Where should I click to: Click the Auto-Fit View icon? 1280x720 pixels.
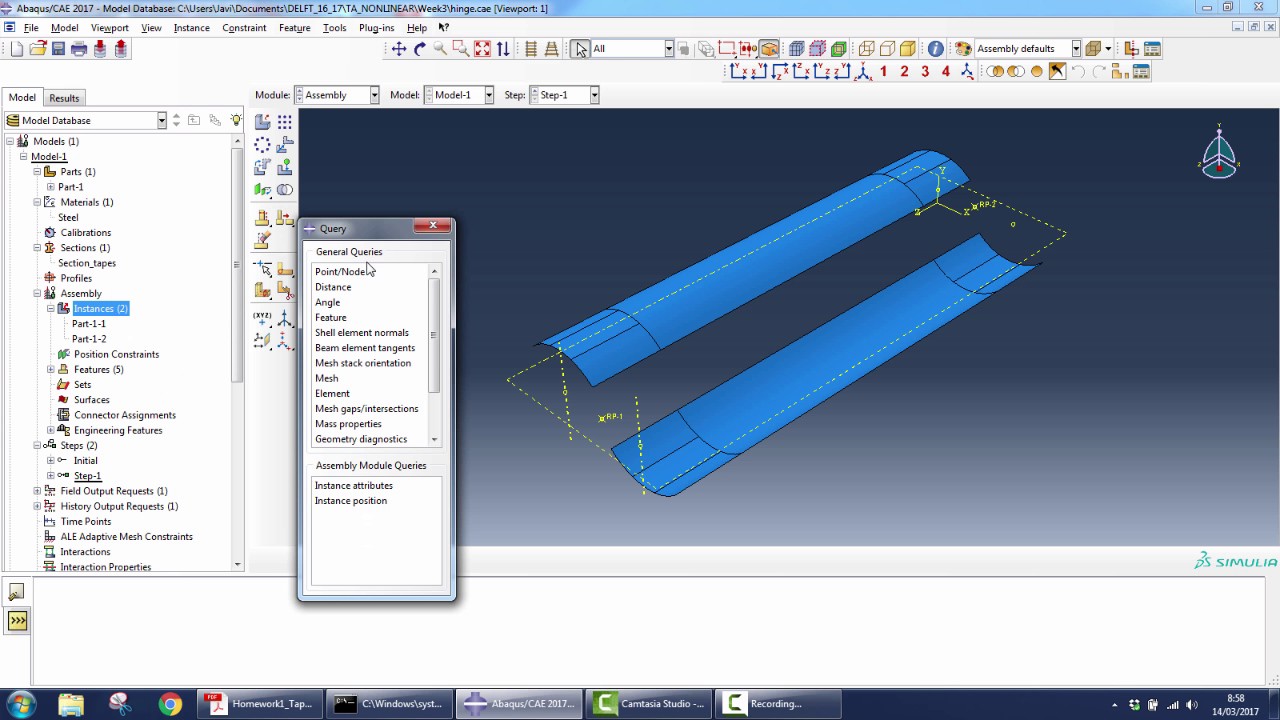(x=482, y=48)
